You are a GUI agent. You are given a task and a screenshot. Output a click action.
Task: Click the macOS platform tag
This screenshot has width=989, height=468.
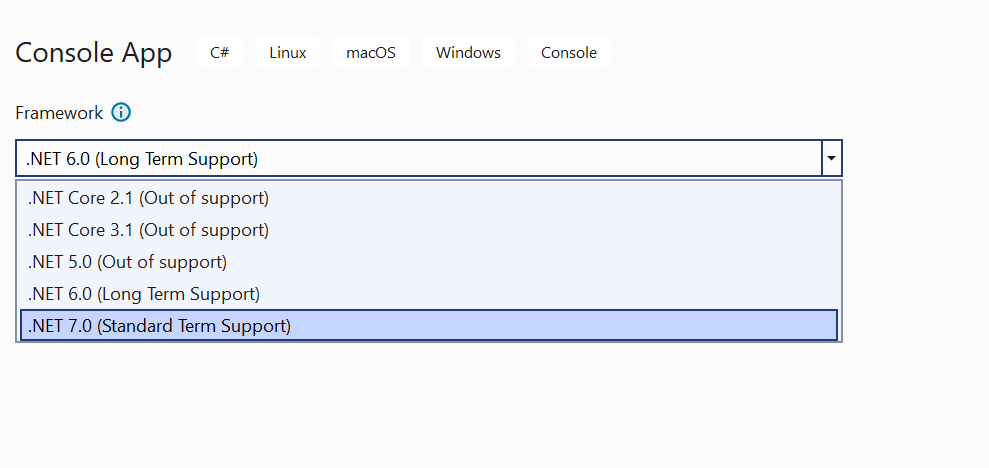pos(371,52)
